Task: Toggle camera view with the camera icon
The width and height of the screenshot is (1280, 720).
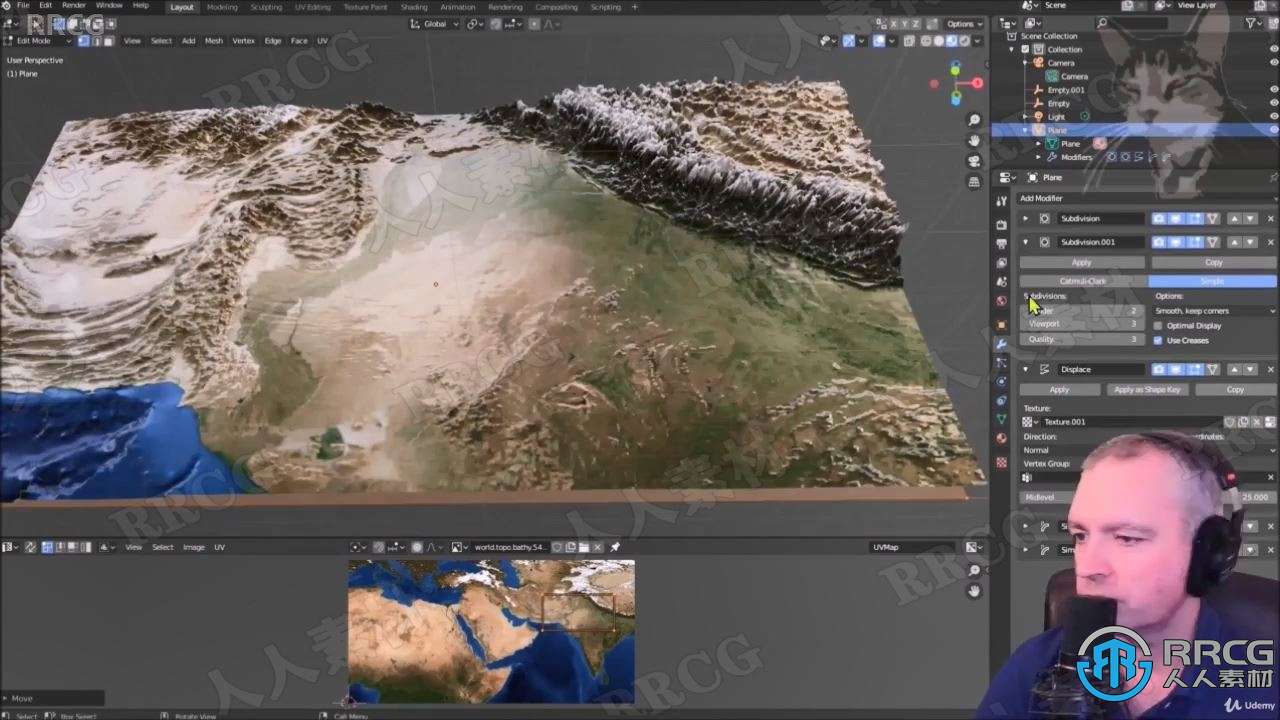Action: pos(974,162)
